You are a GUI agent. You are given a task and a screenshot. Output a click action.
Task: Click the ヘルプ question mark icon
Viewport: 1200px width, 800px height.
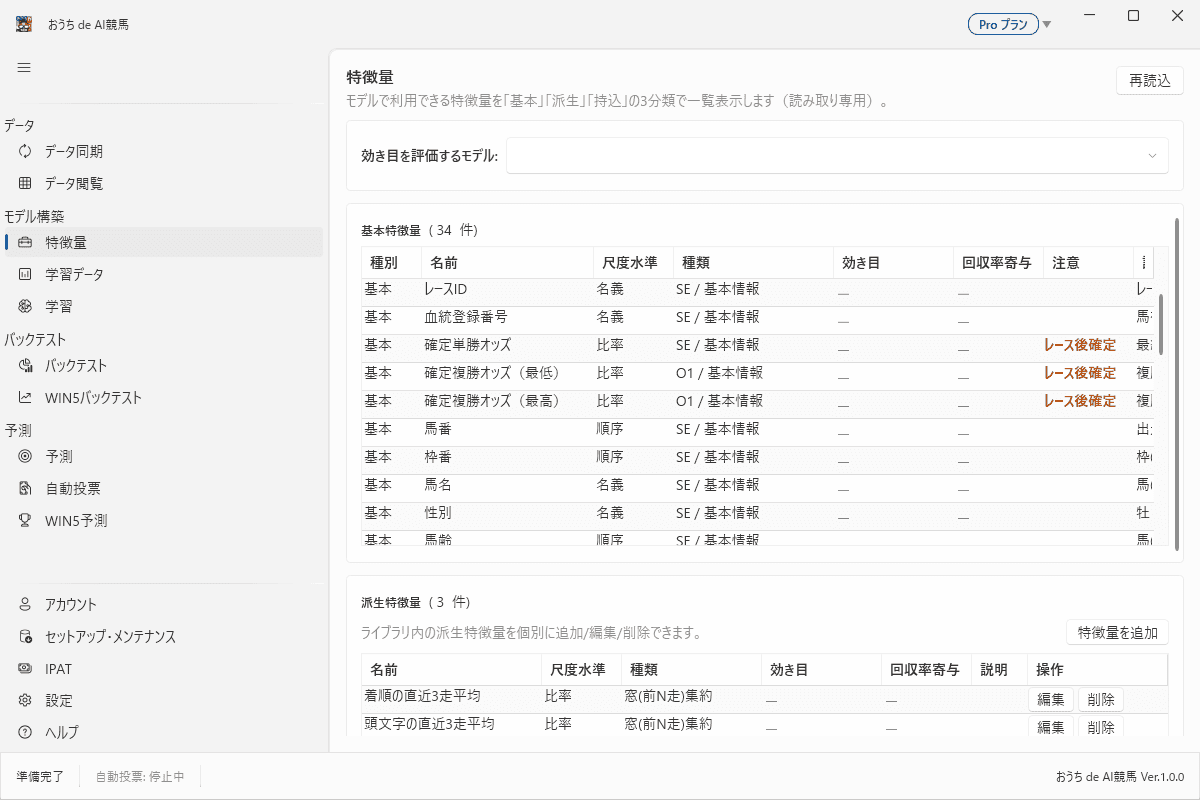click(25, 732)
